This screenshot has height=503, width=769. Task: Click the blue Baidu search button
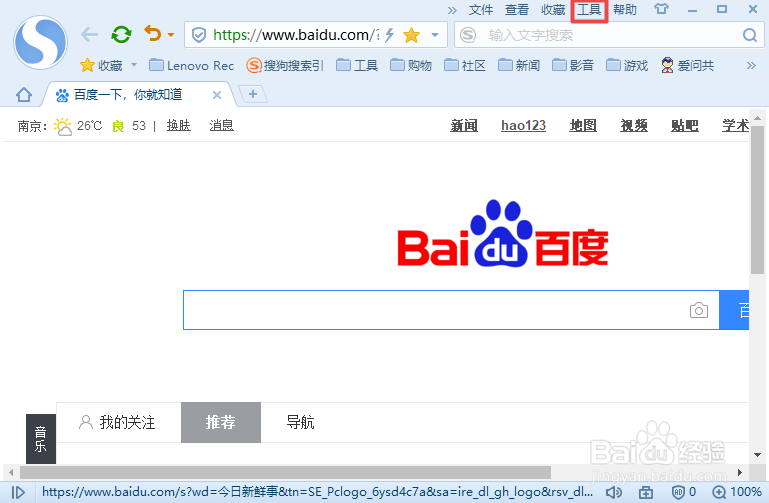(x=734, y=310)
